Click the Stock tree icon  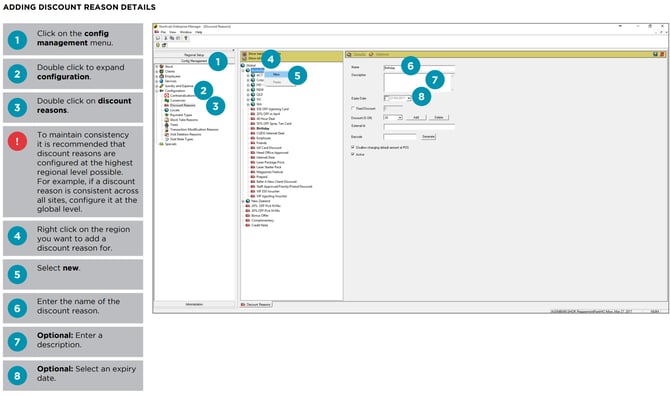(162, 66)
